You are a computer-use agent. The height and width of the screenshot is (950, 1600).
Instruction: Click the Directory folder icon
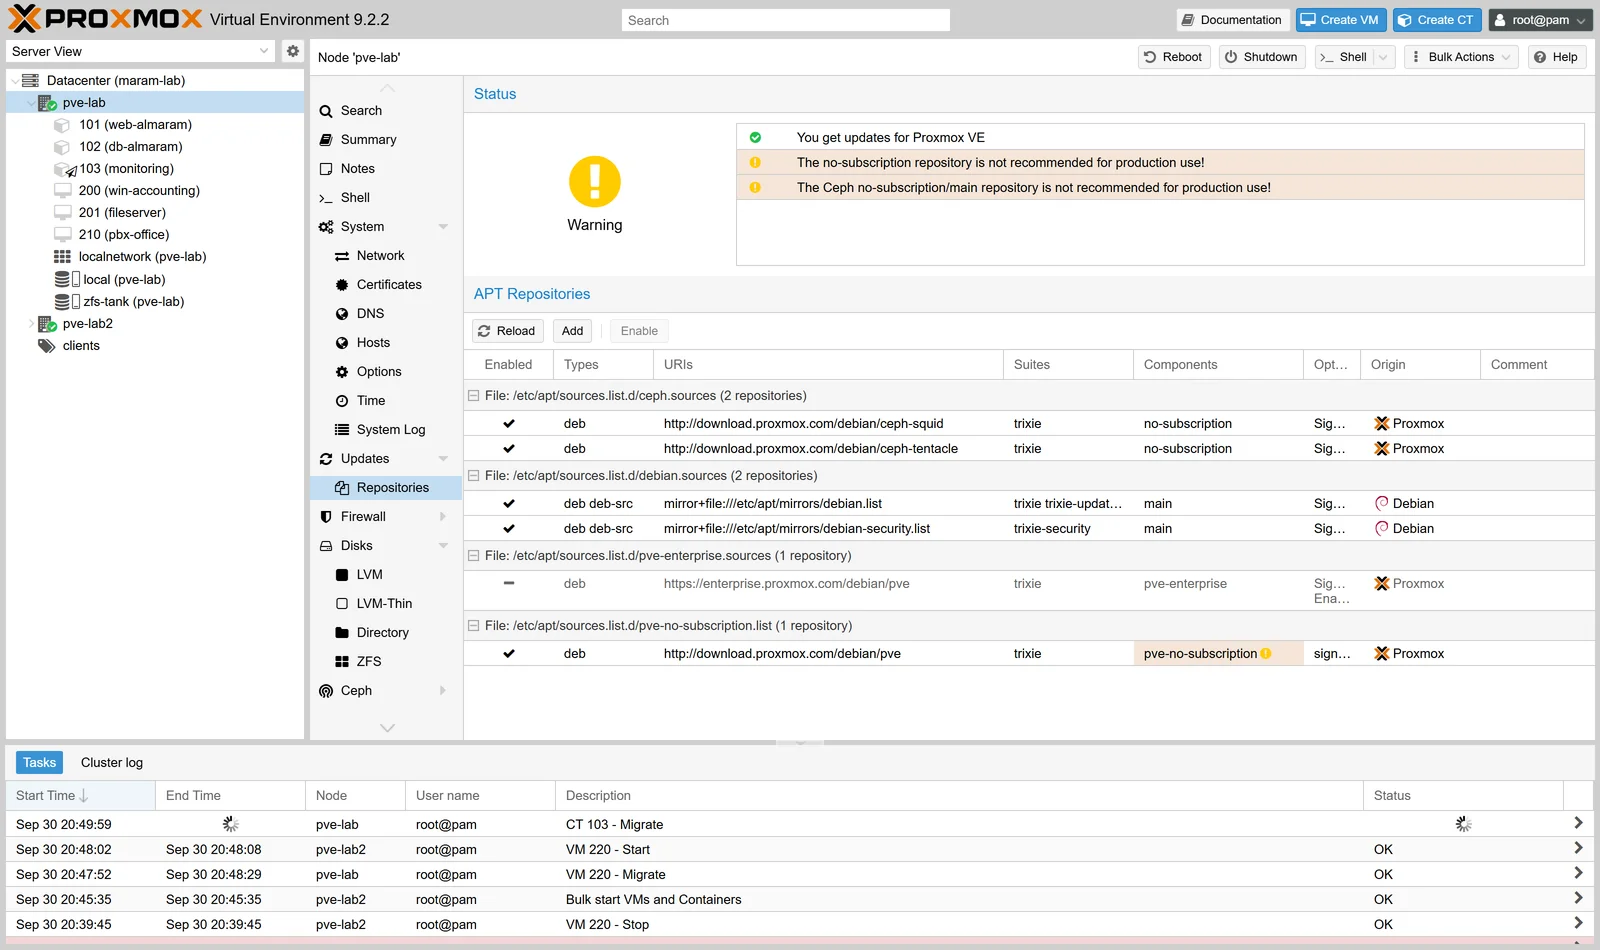coord(342,633)
